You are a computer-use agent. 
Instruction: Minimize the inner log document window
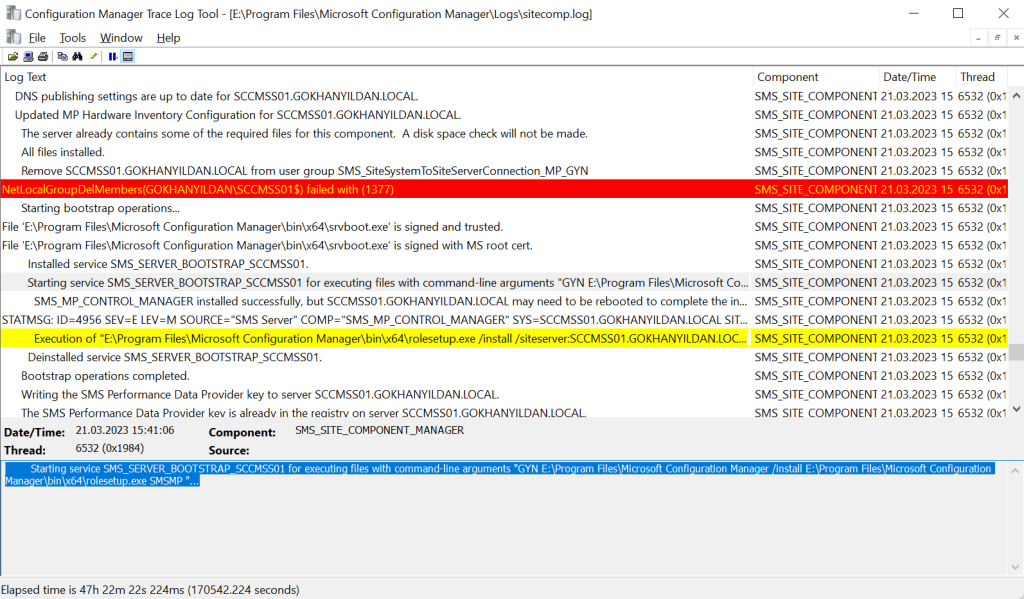click(x=978, y=38)
